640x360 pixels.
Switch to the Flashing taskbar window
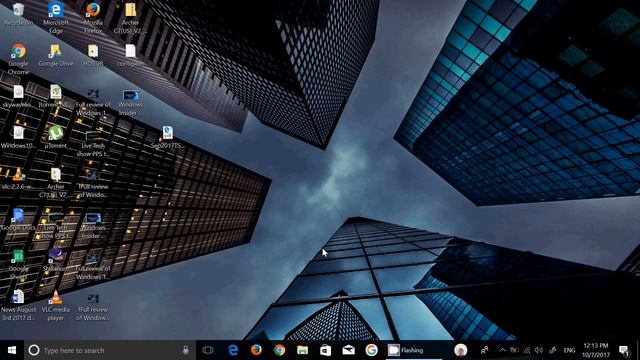pyautogui.click(x=413, y=350)
